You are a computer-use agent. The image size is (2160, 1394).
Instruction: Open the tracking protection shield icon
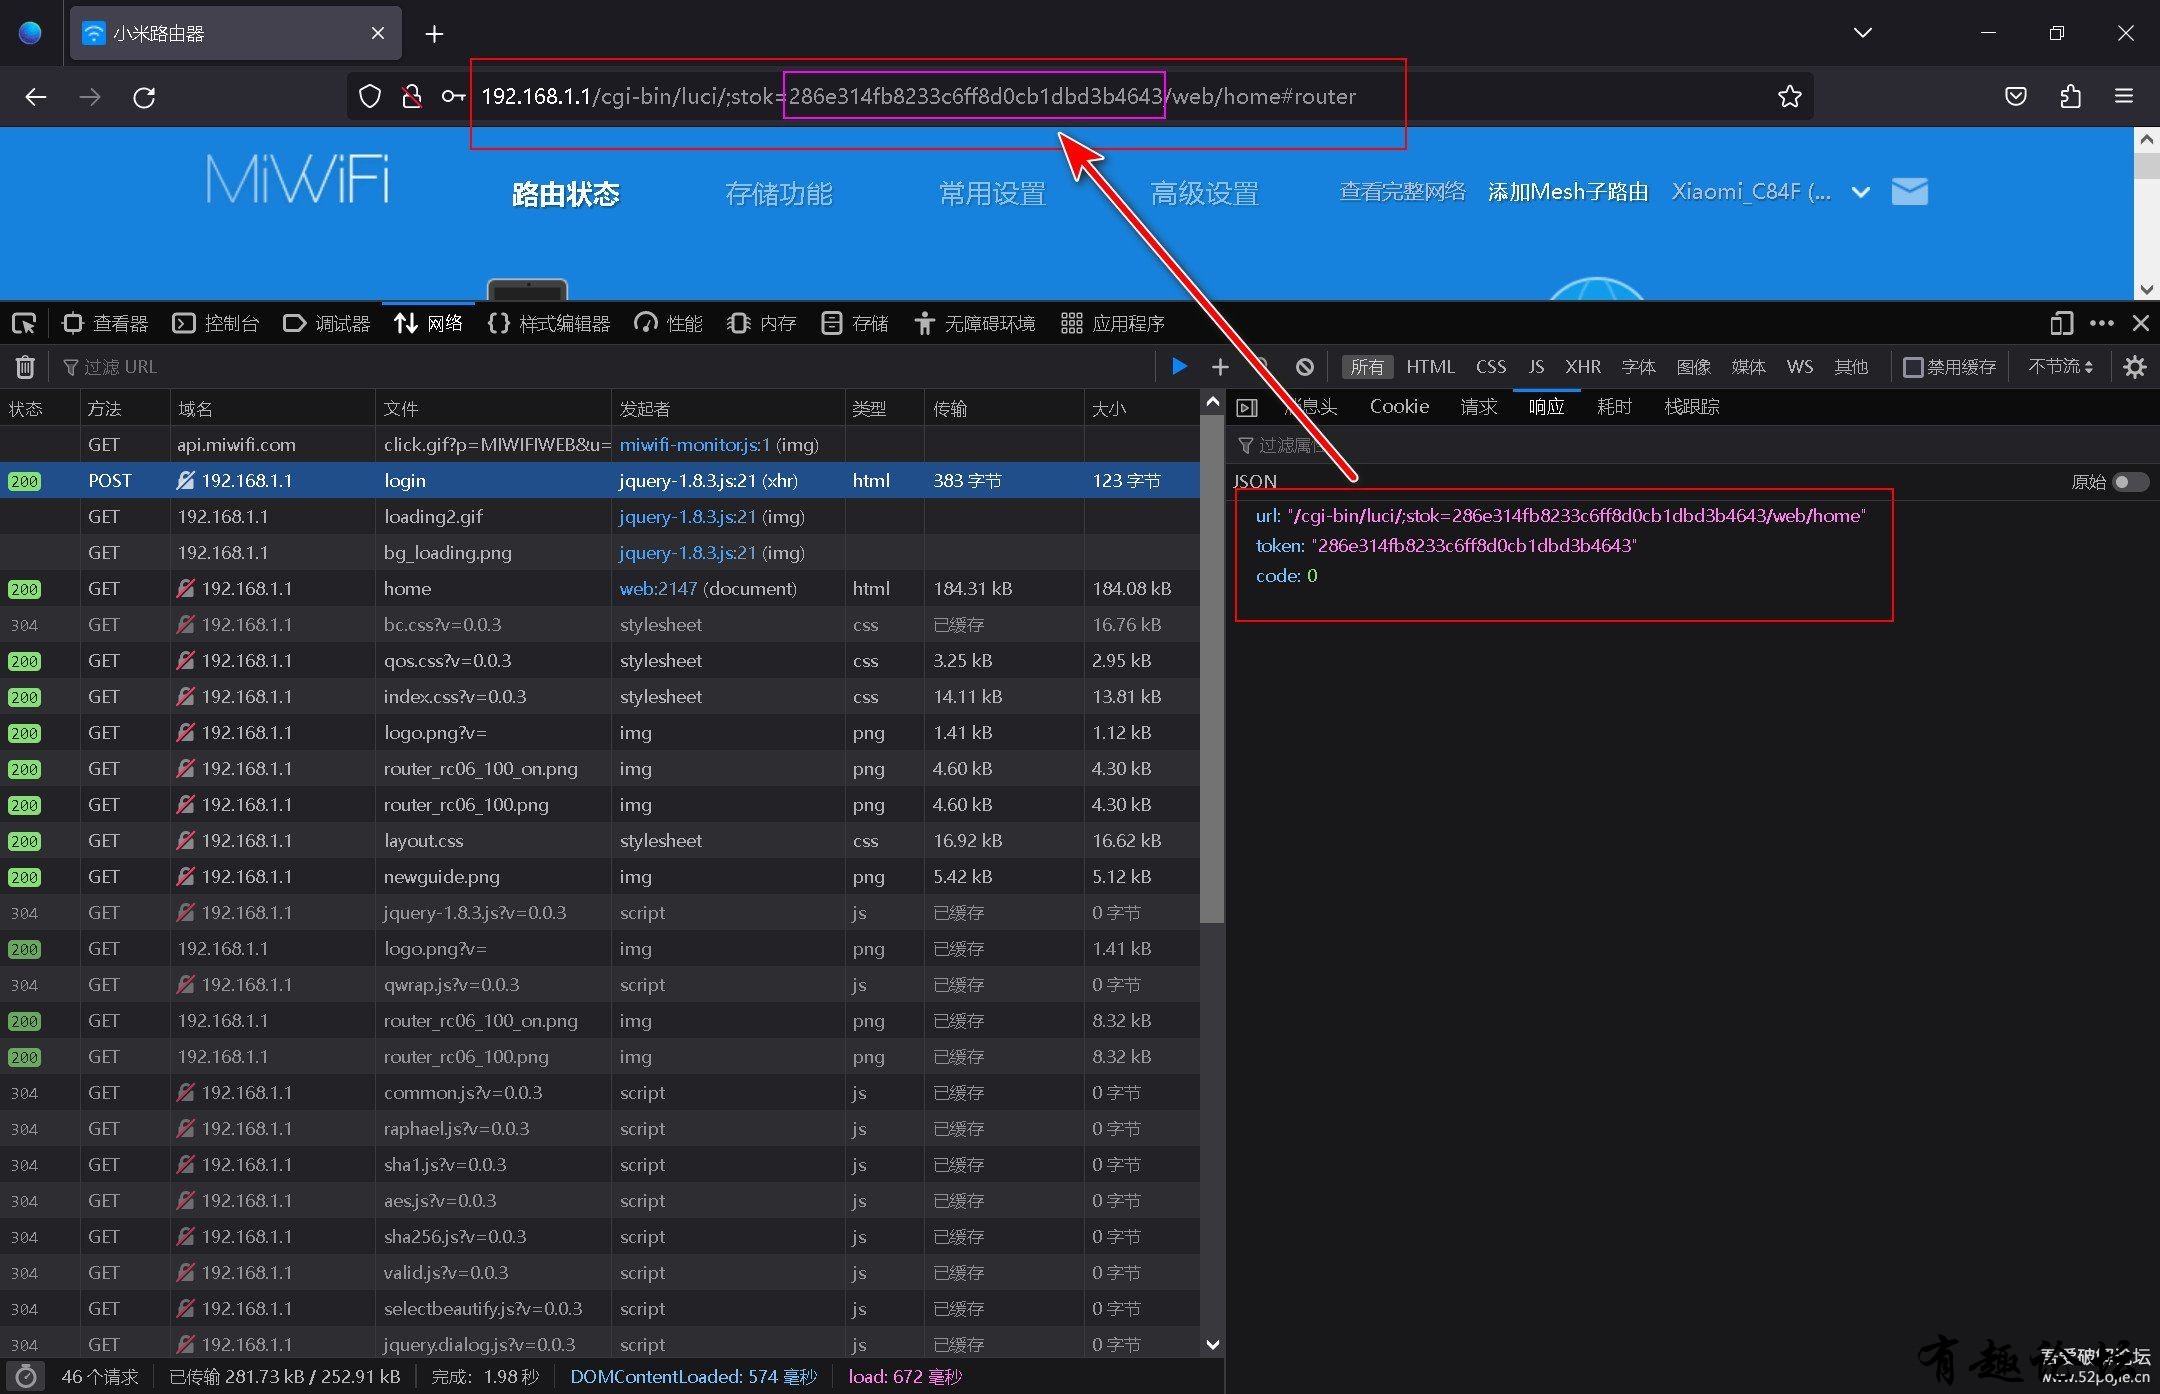pos(370,96)
